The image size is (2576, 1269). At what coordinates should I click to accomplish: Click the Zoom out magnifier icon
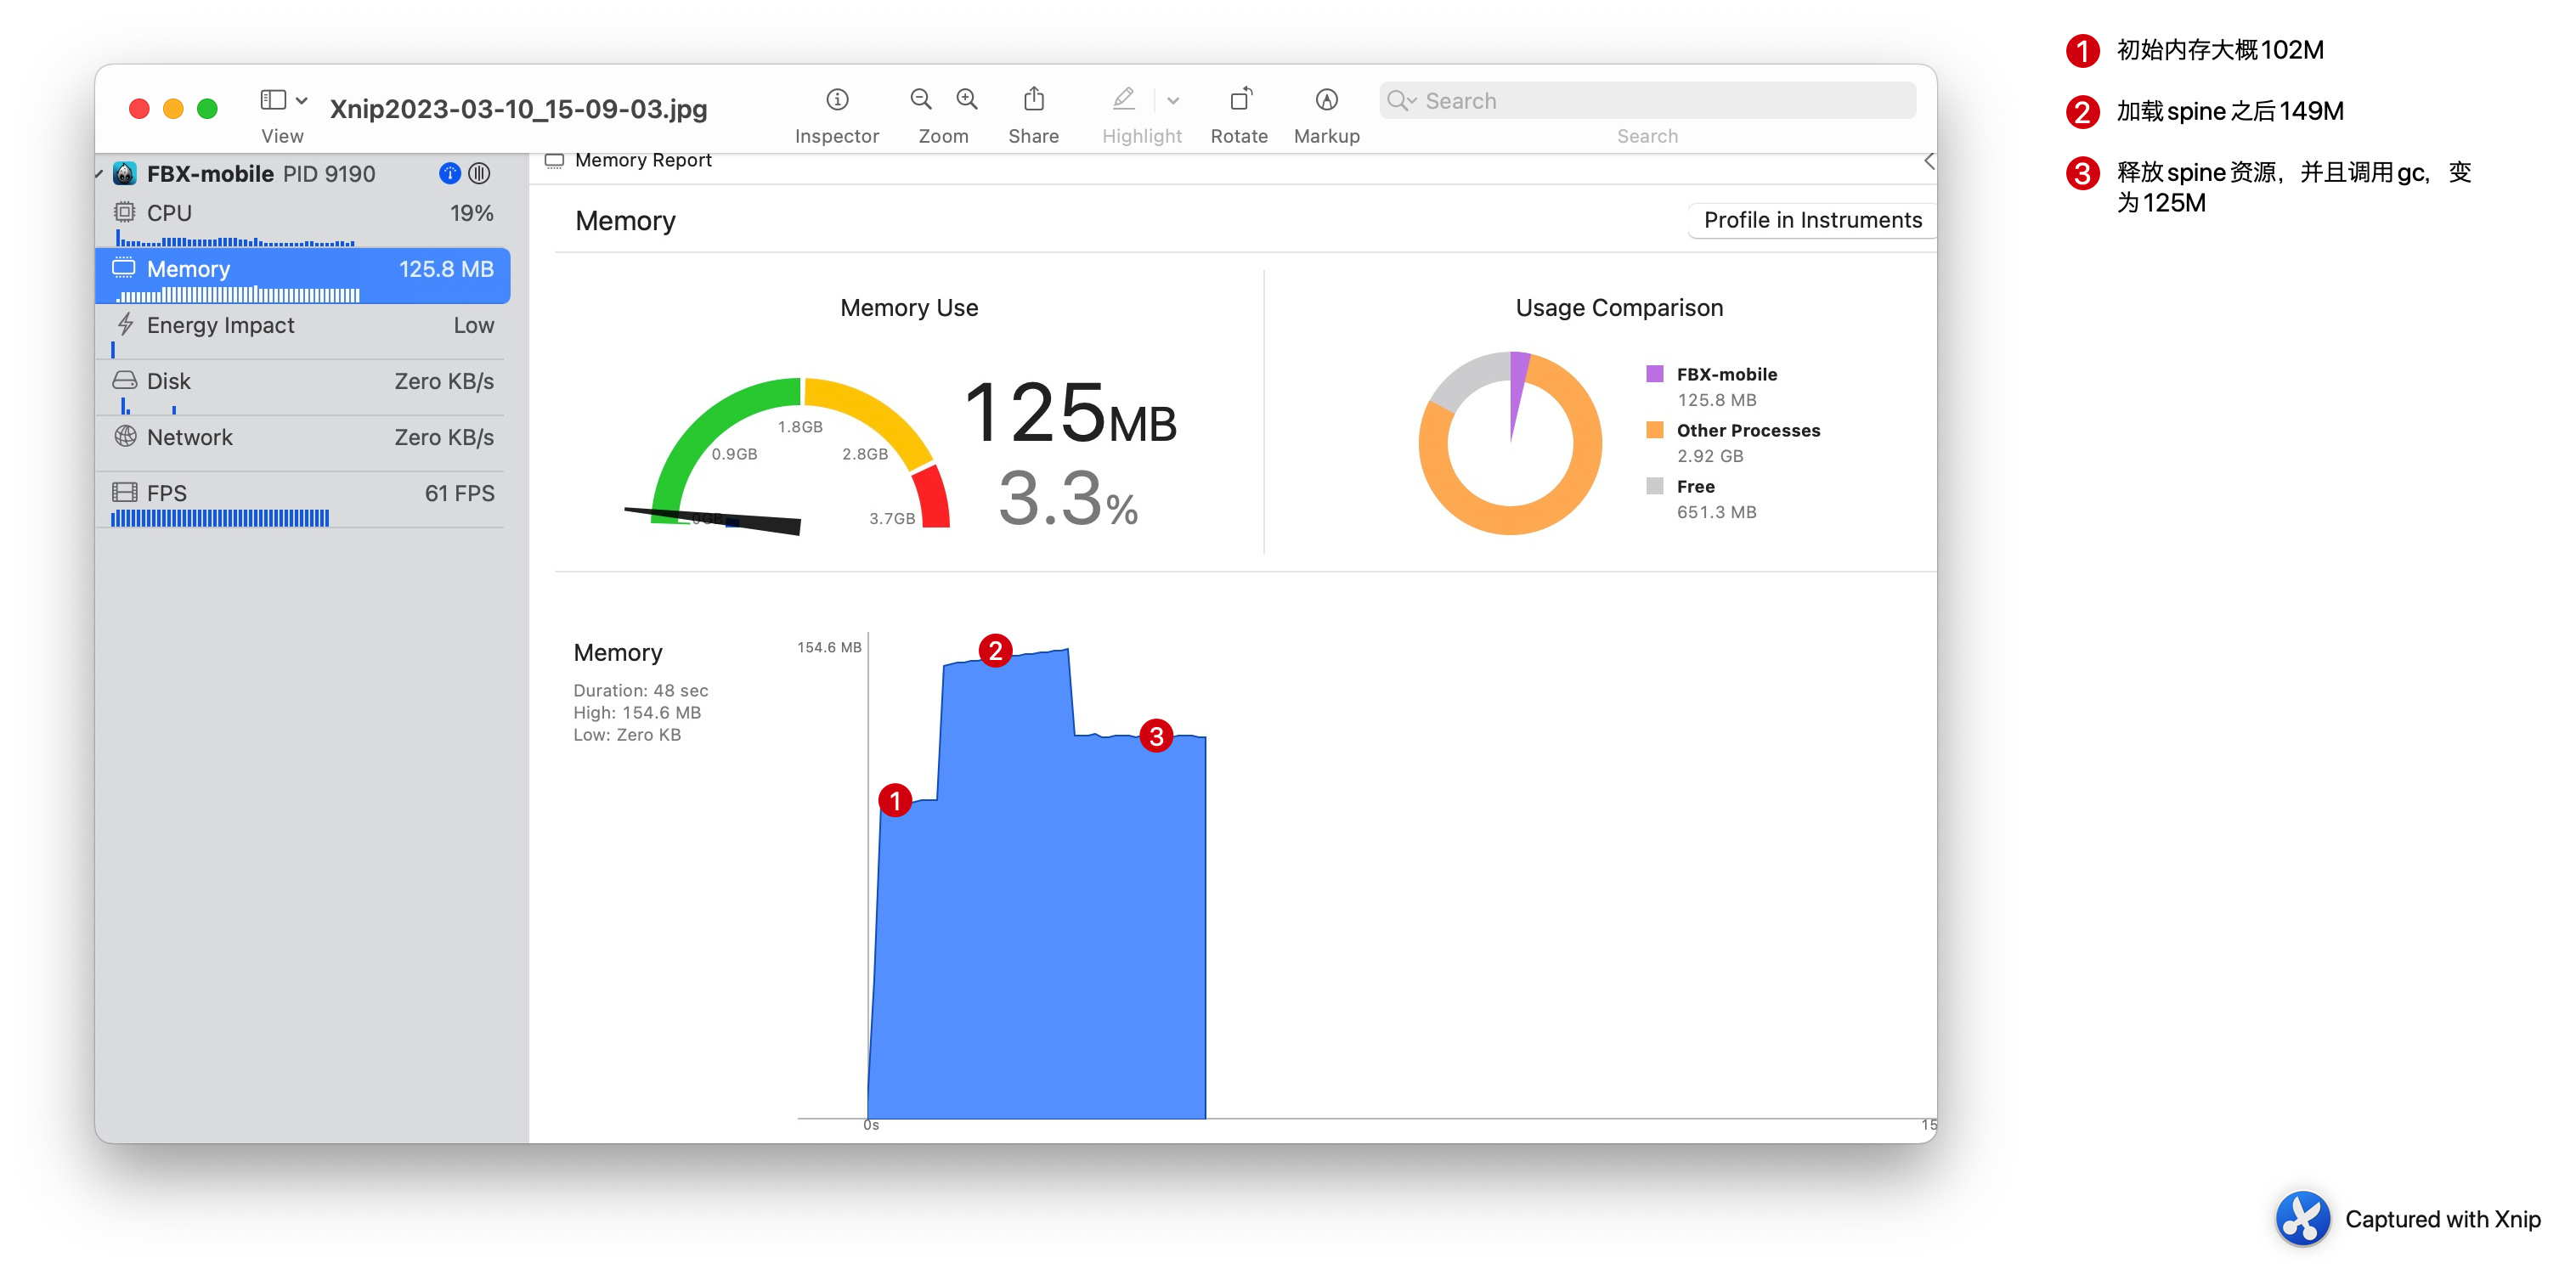click(920, 99)
